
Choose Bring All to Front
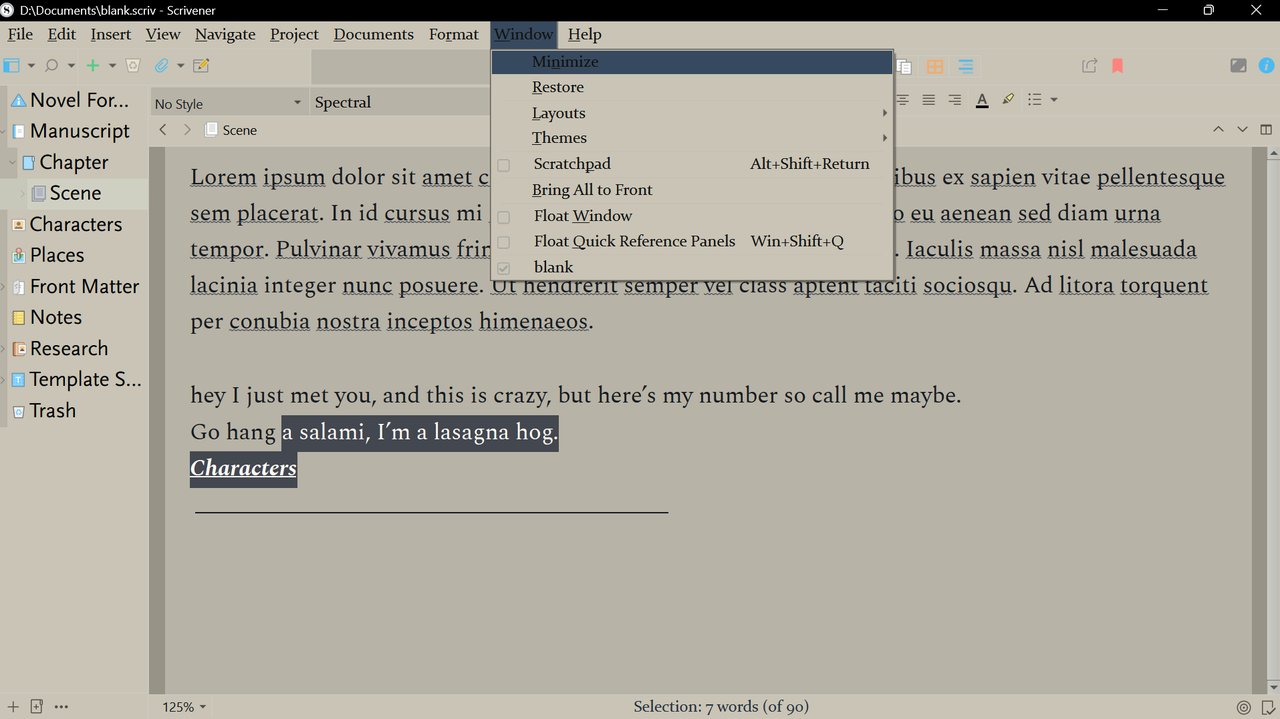coord(691,190)
